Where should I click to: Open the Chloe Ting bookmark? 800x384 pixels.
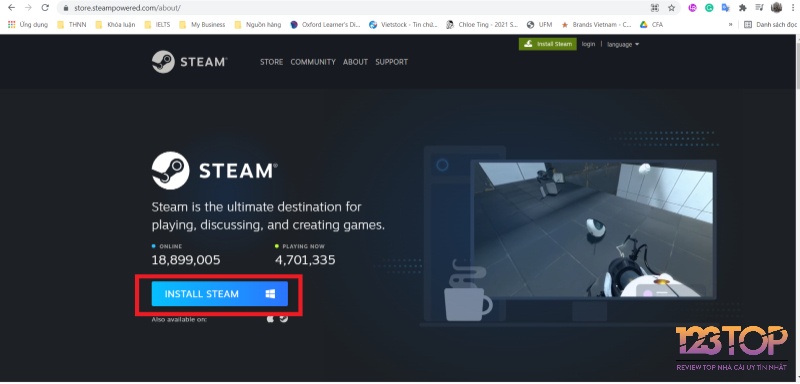click(x=482, y=24)
